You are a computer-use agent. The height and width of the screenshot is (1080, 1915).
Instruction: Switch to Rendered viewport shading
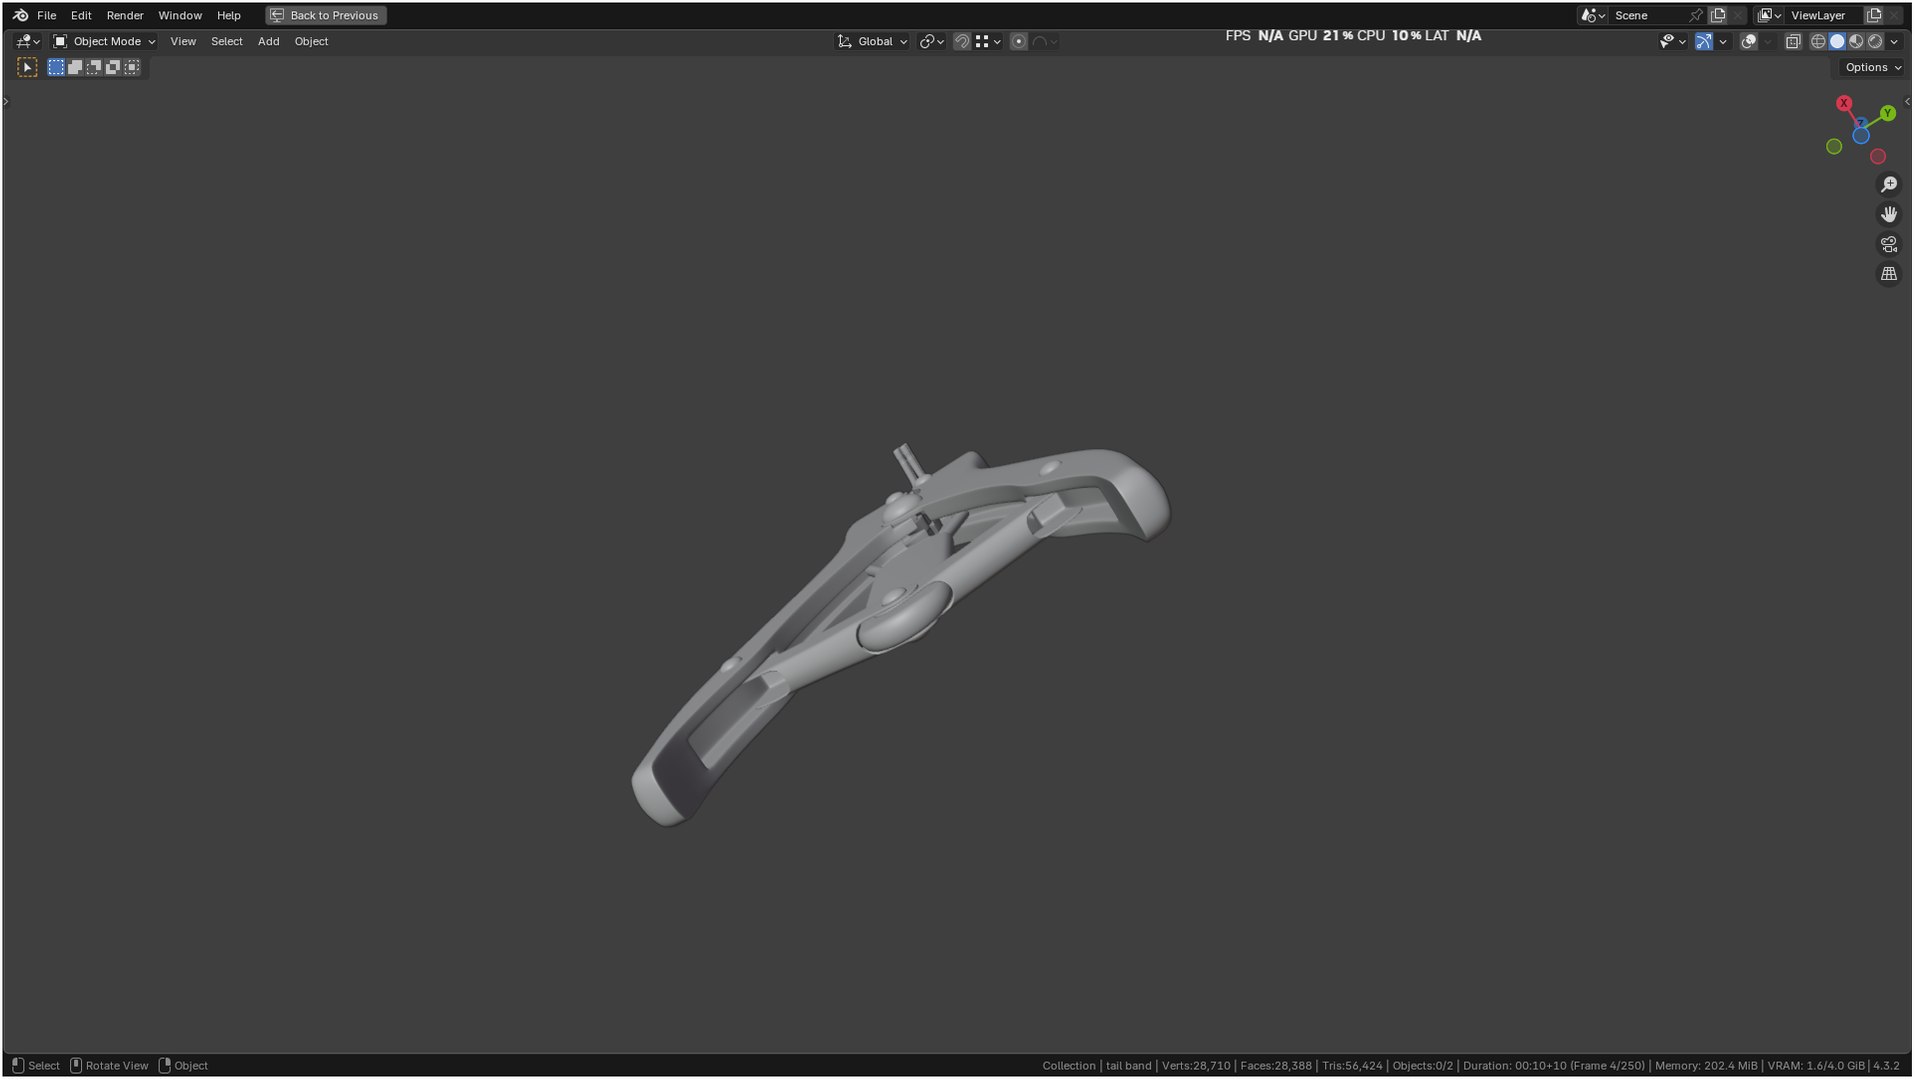pyautogui.click(x=1875, y=41)
